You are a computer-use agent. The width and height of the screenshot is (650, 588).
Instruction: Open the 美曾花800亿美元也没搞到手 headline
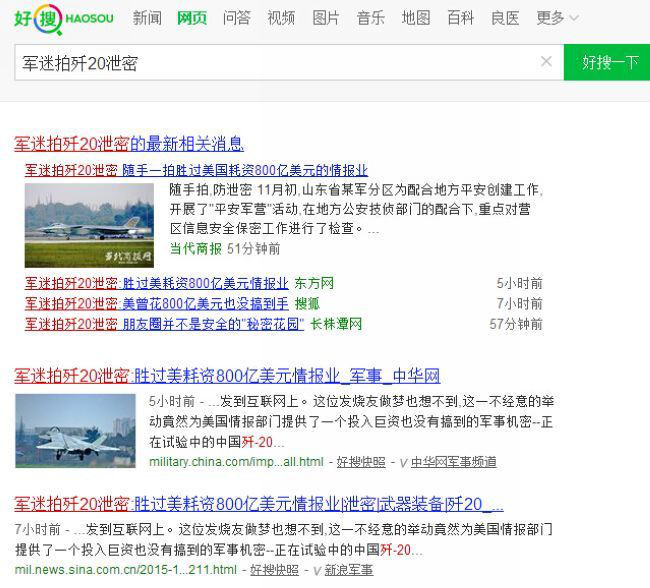click(157, 304)
